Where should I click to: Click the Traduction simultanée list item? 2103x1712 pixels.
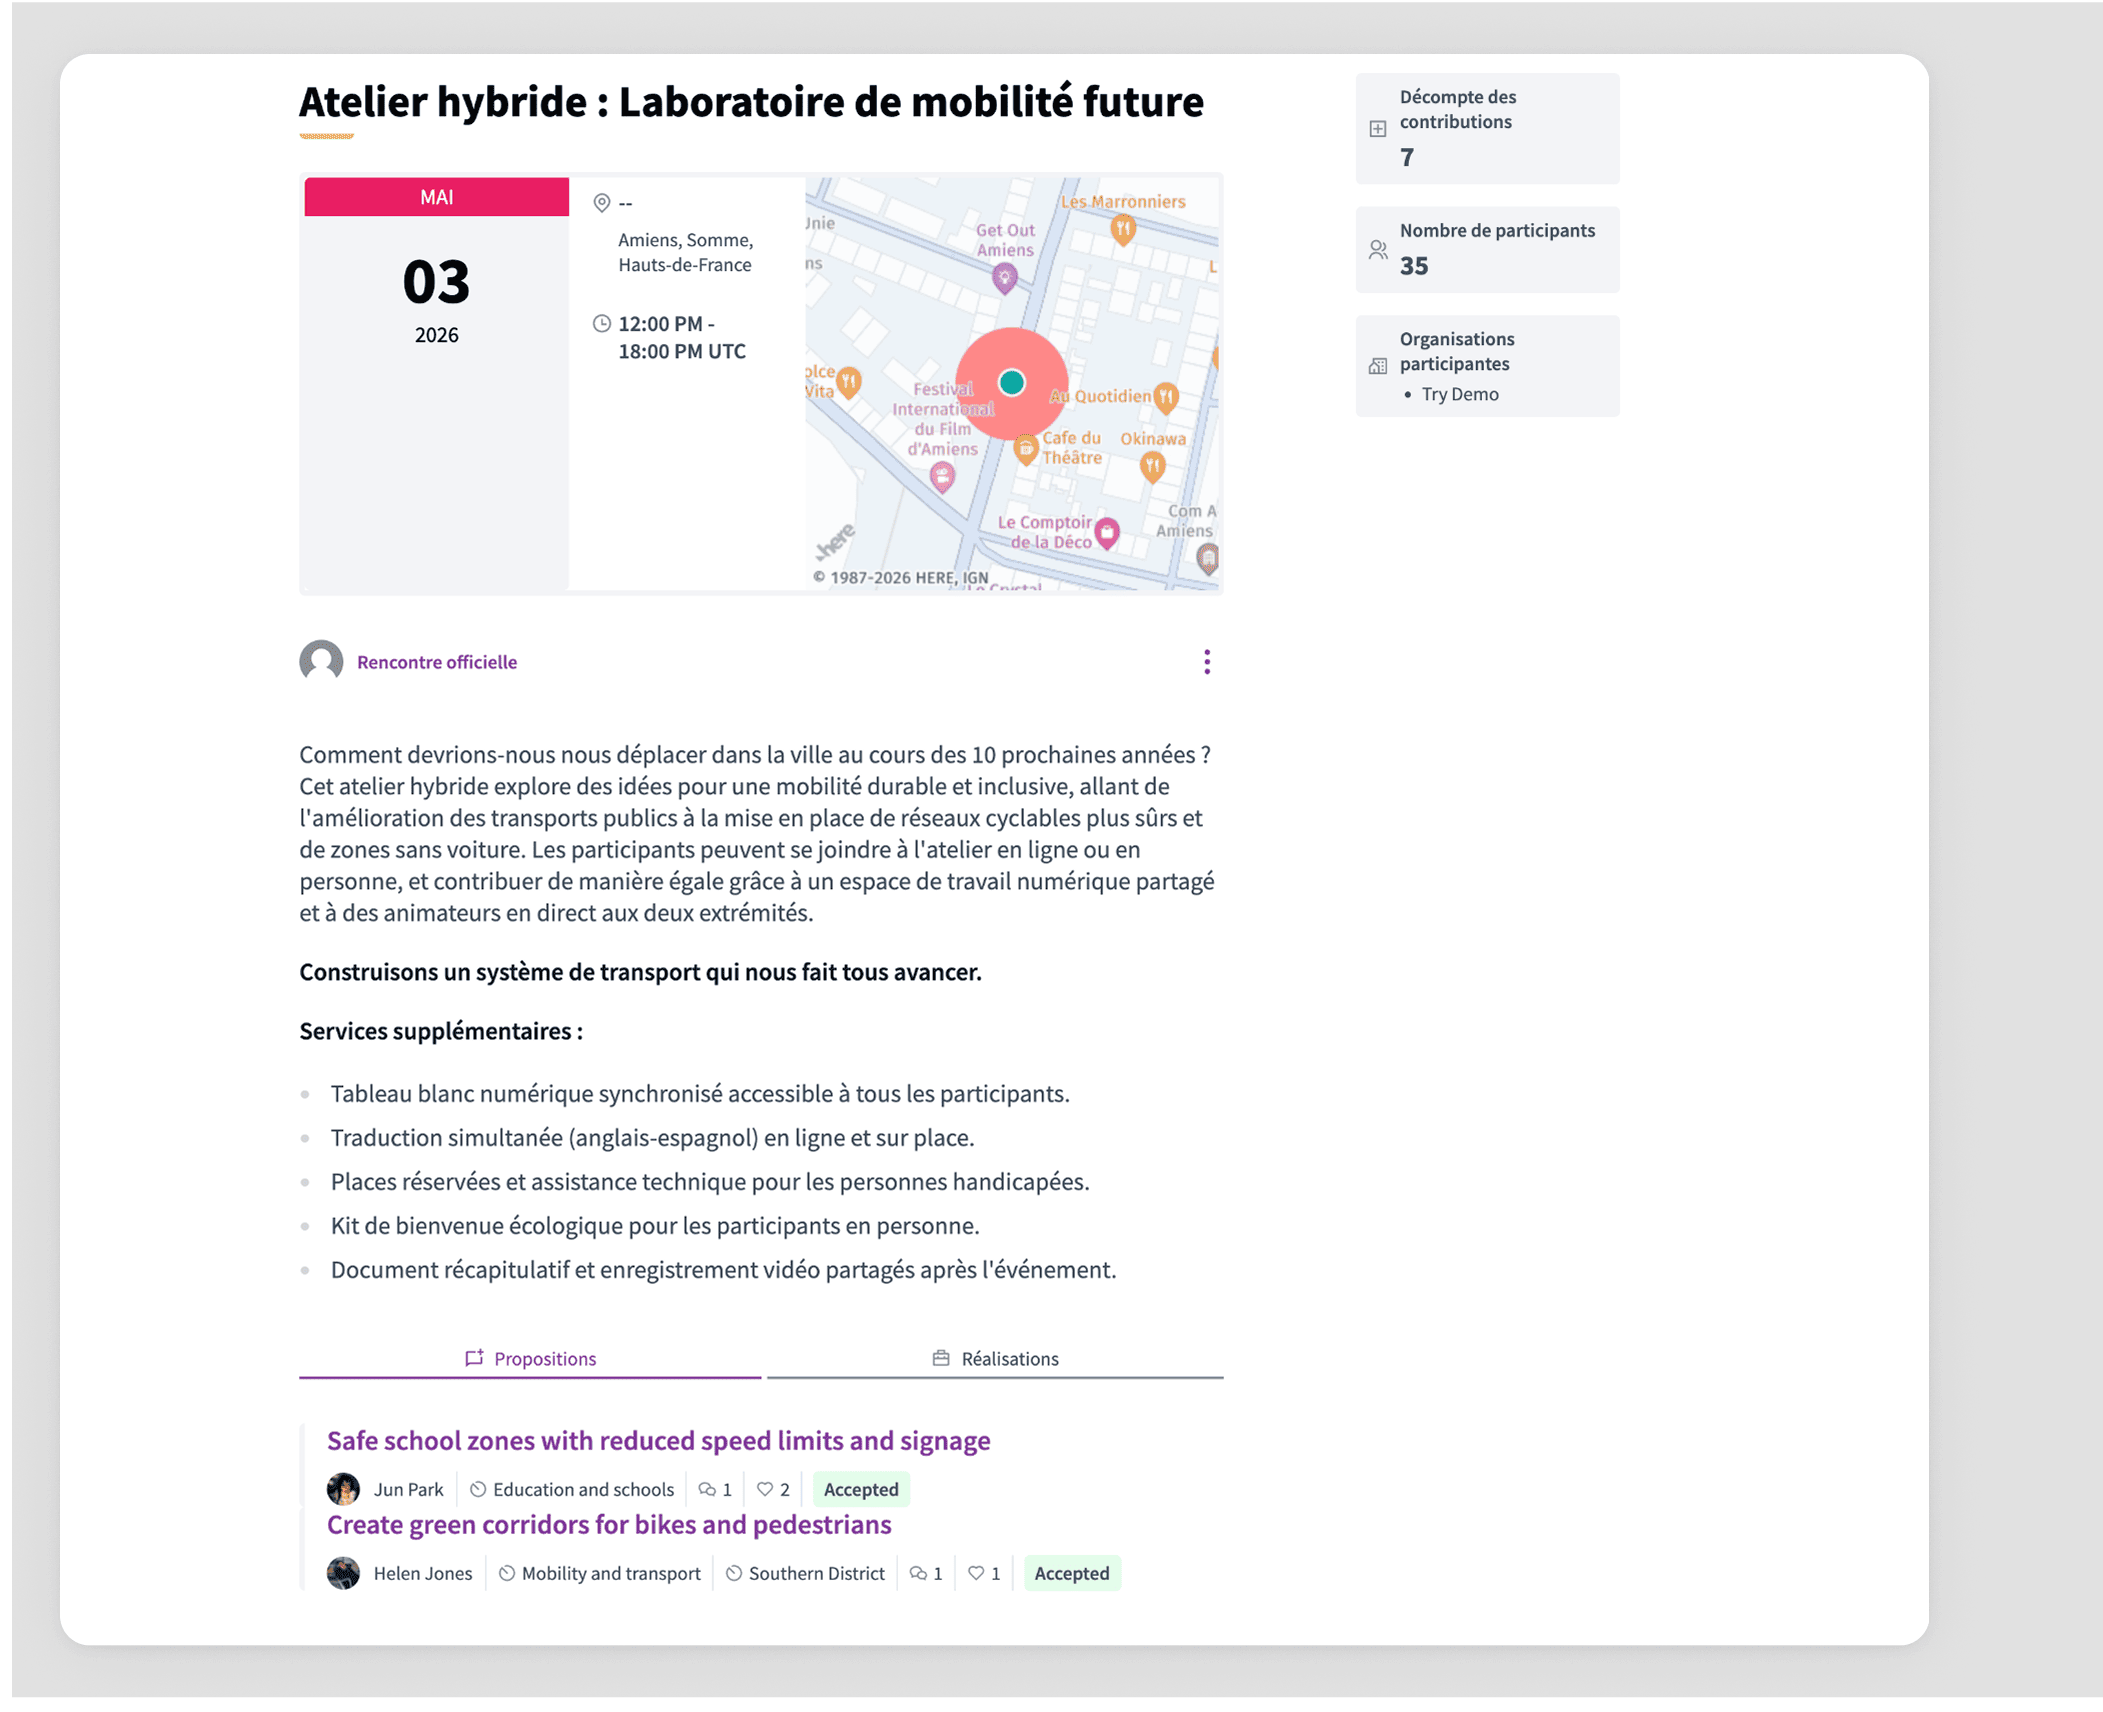652,1138
